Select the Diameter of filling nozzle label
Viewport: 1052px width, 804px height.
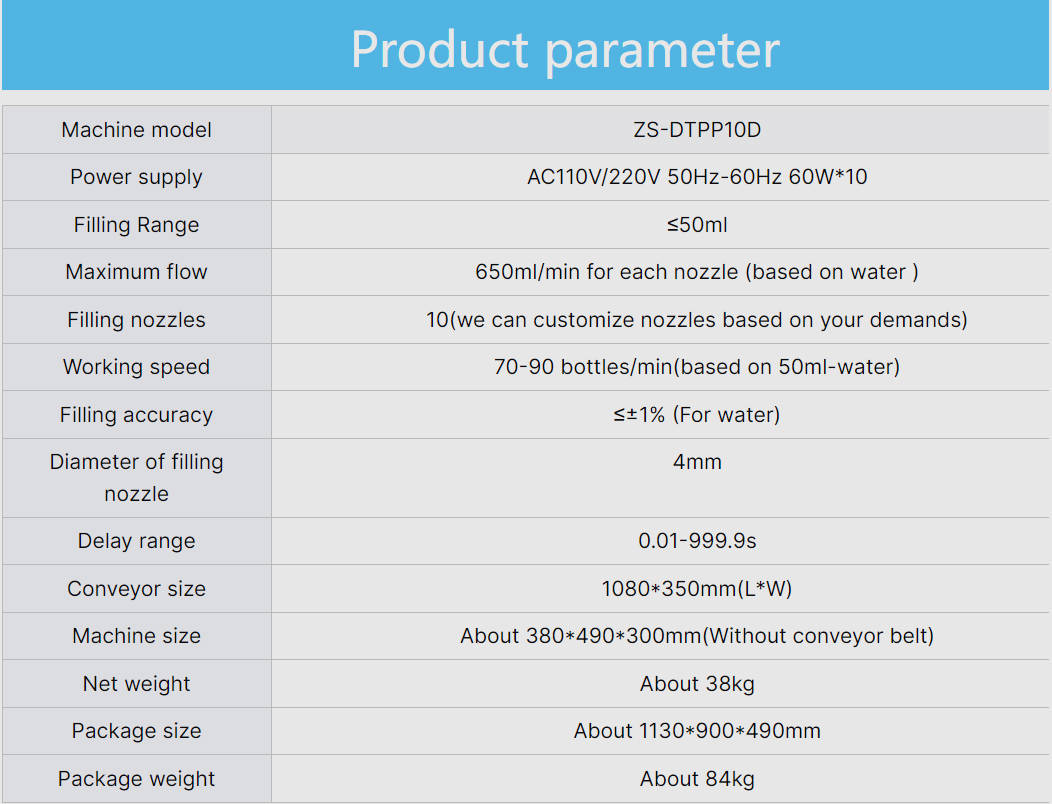click(x=136, y=477)
